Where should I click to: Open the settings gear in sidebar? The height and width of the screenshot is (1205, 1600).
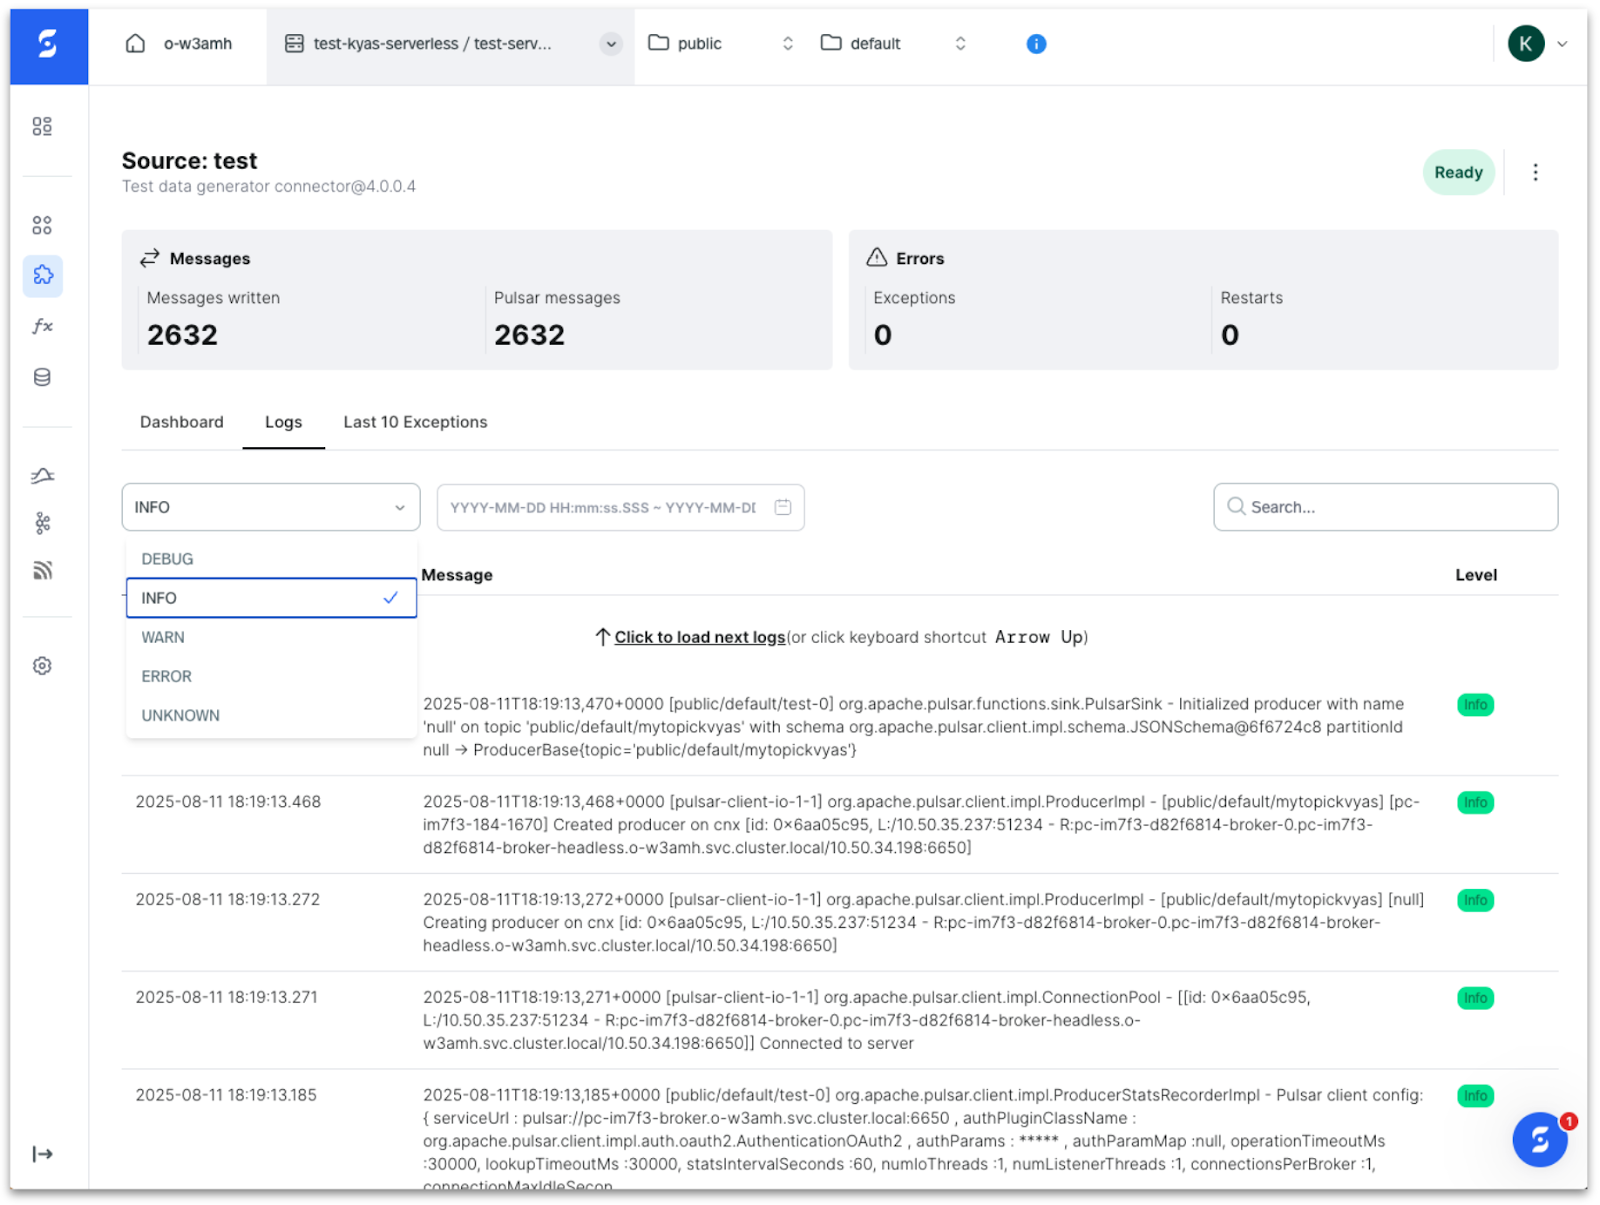(42, 666)
